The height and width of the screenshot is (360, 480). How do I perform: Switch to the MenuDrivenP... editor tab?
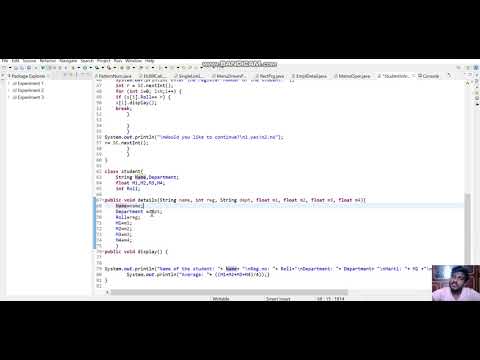coord(231,76)
